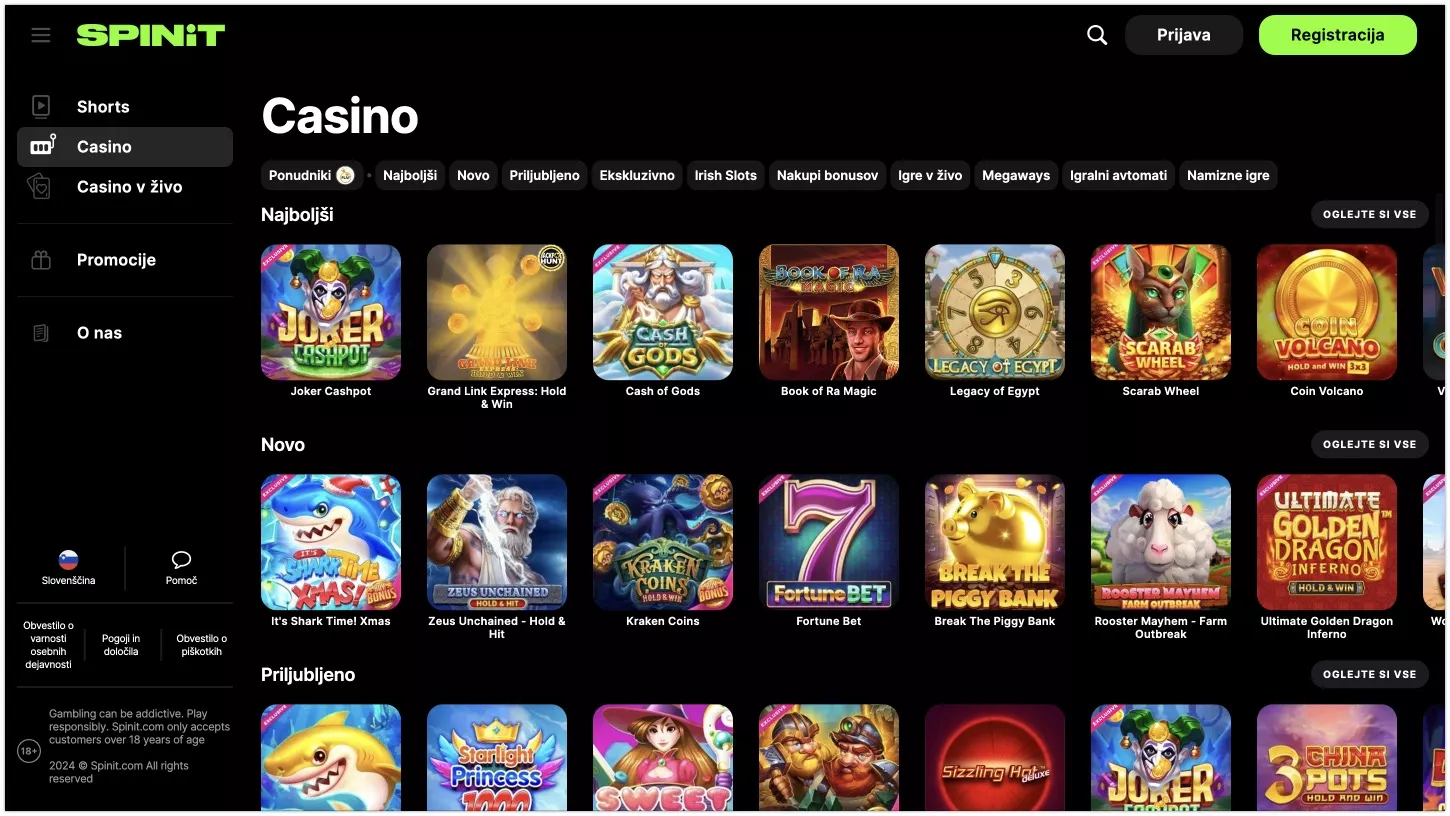Click the Prijava login button
Viewport: 1450px width, 816px height.
1184,35
